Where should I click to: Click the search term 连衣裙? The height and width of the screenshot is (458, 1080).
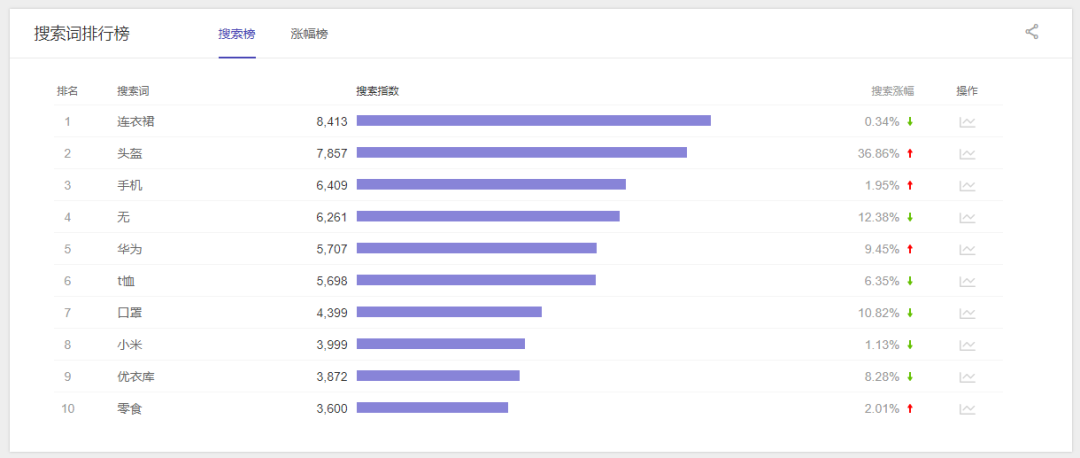tap(136, 122)
